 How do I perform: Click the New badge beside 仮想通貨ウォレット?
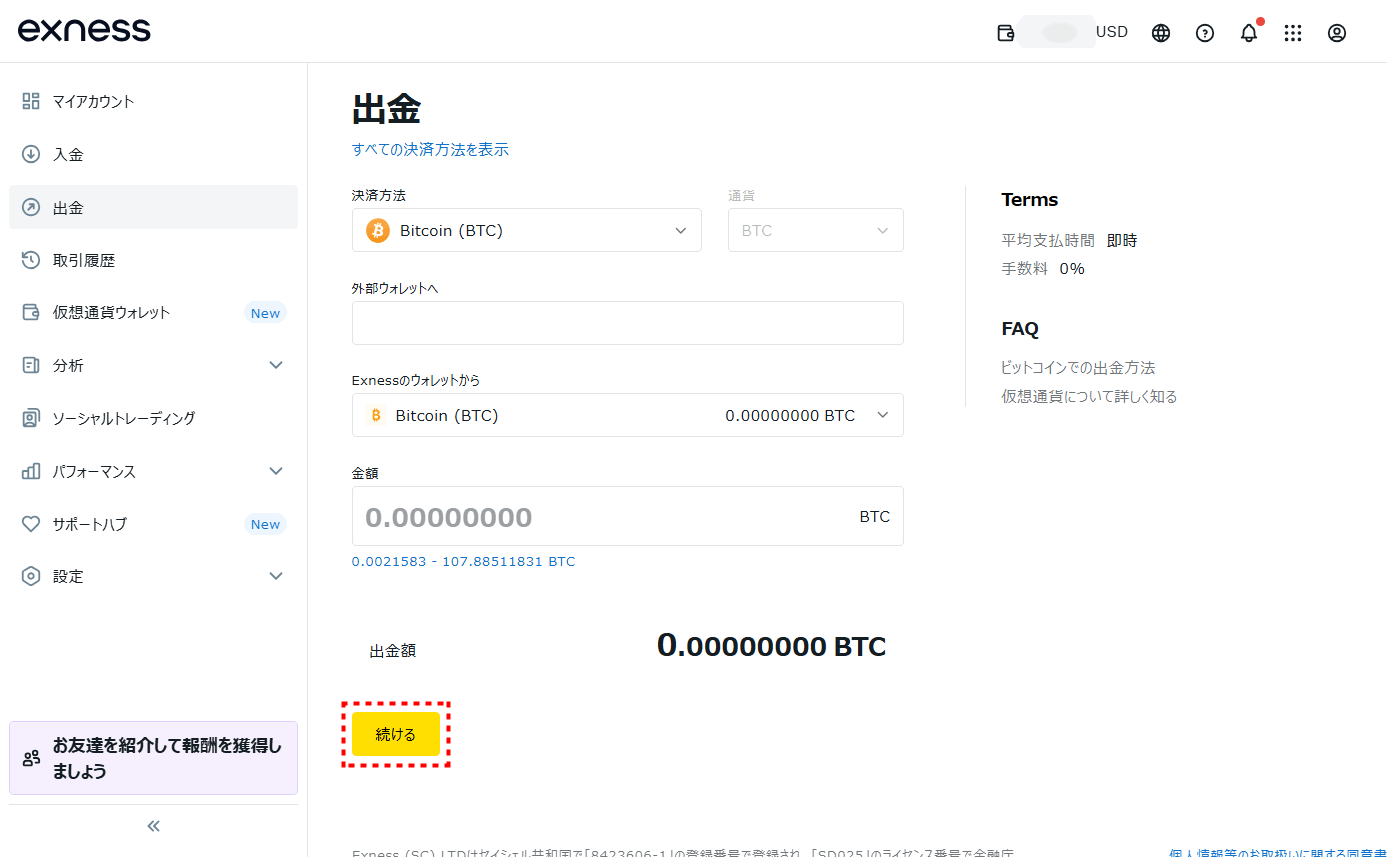pyautogui.click(x=265, y=313)
